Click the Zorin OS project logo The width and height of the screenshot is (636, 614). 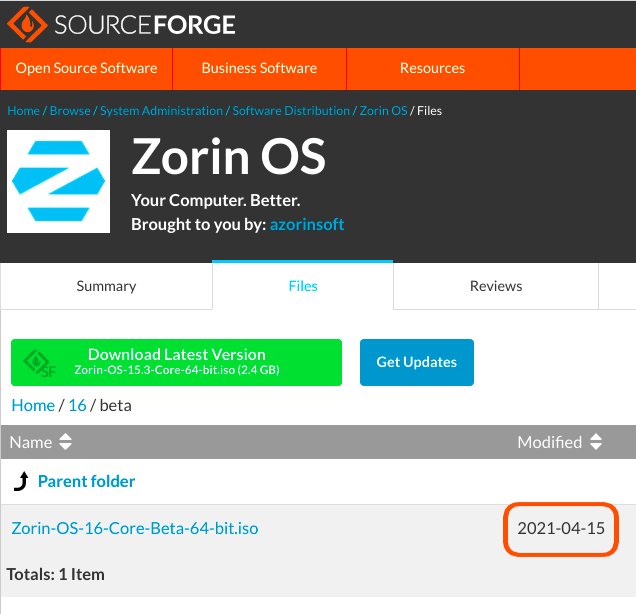pyautogui.click(x=59, y=181)
